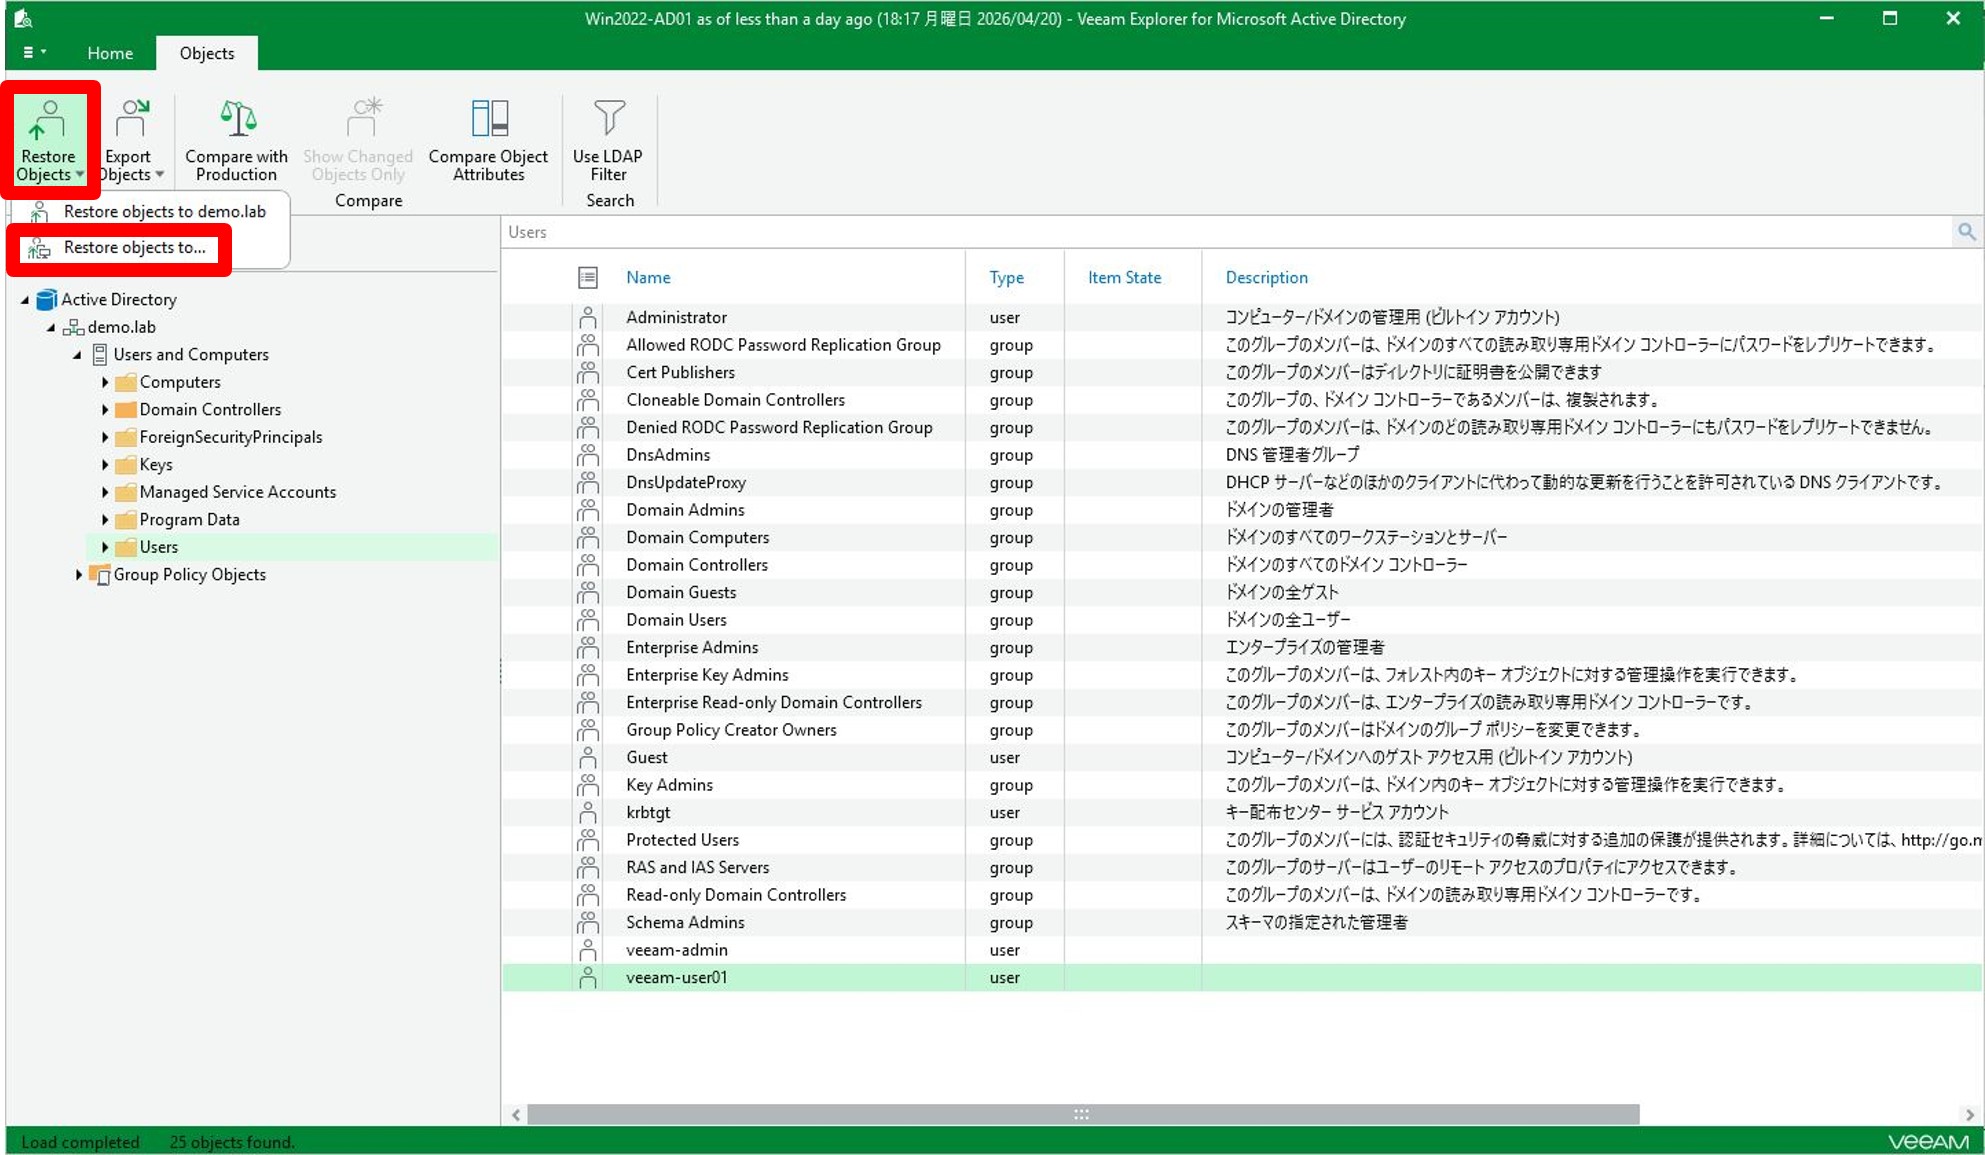The width and height of the screenshot is (1985, 1155).
Task: Click the Computers folder icon
Action: coord(126,382)
